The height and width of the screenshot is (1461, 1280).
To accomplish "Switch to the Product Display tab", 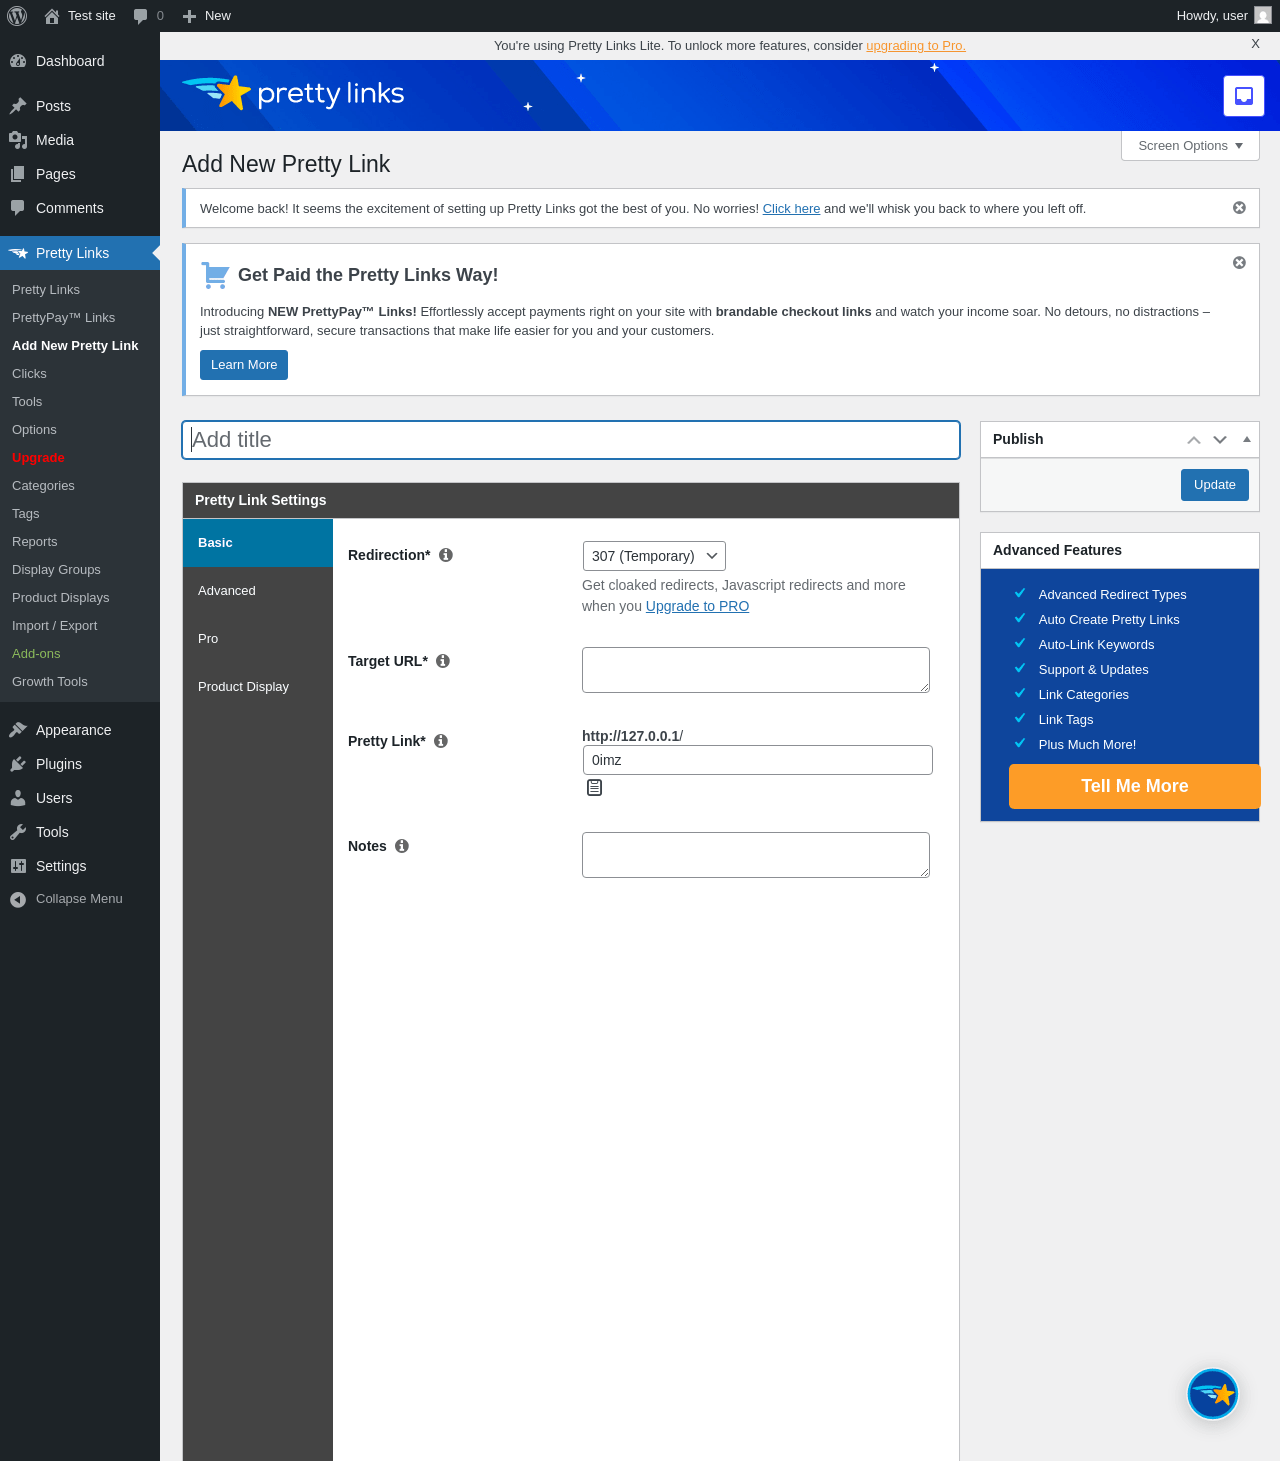I will point(258,687).
